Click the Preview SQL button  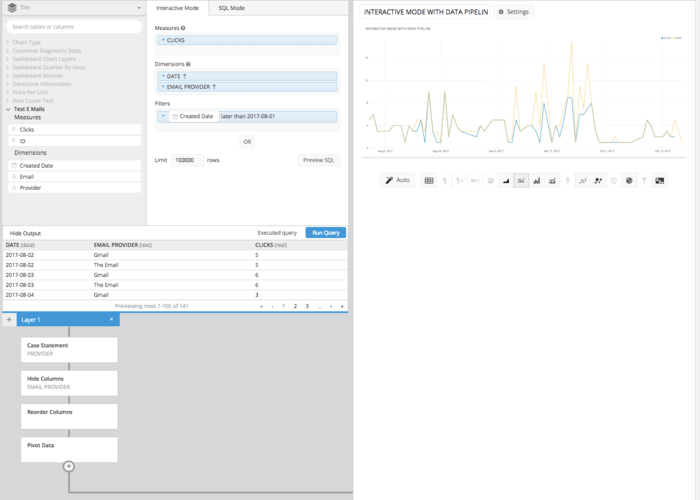click(319, 160)
